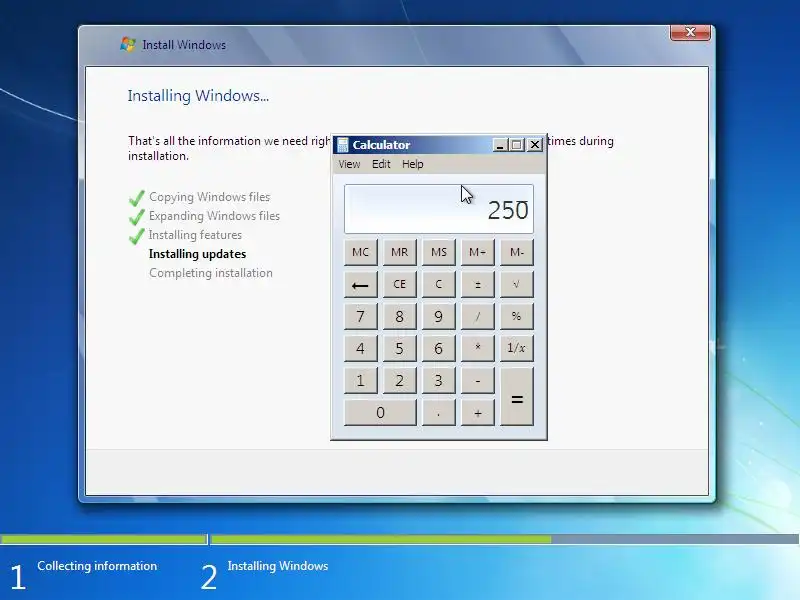The width and height of the screenshot is (800, 600).
Task: Open the Calculator View menu
Action: [x=349, y=164]
